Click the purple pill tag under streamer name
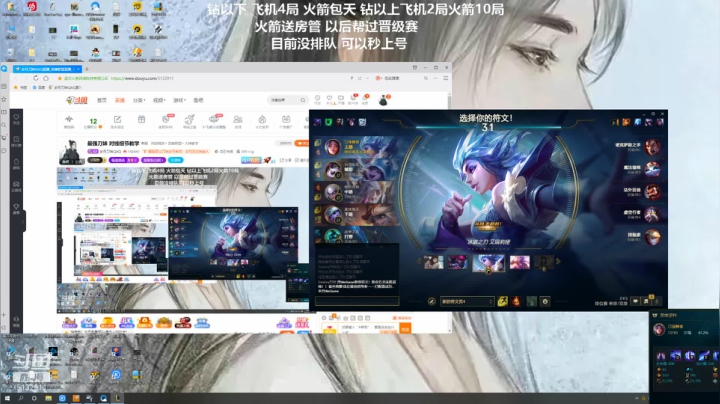This screenshot has width=720, height=404. pos(124,160)
